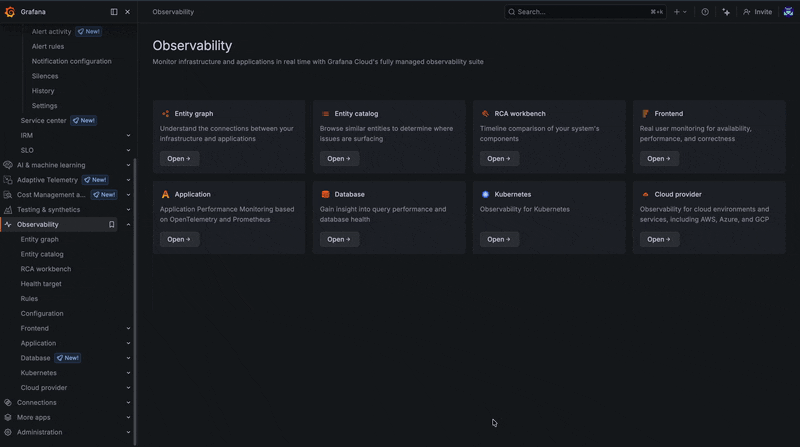Viewport: 800px width, 447px height.
Task: Click the Invite button
Action: [758, 12]
